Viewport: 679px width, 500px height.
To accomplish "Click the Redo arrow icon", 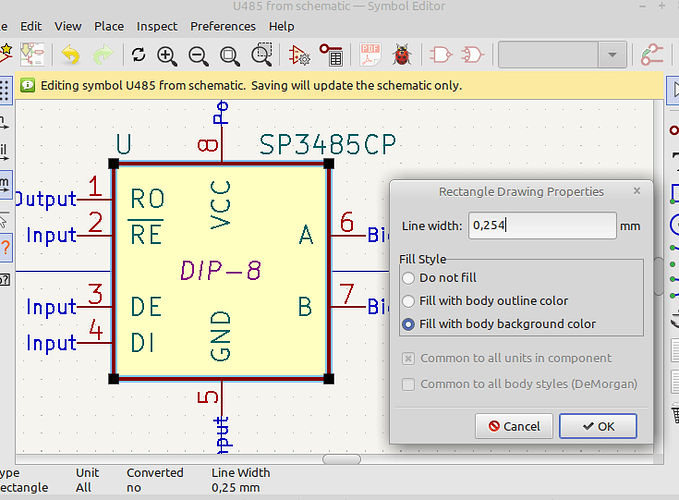I will [103, 55].
